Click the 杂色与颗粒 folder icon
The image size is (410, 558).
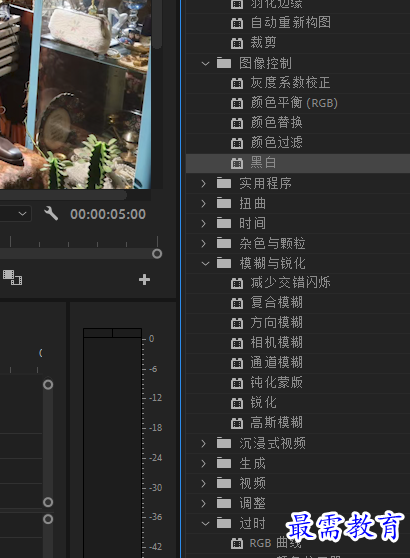click(x=224, y=243)
